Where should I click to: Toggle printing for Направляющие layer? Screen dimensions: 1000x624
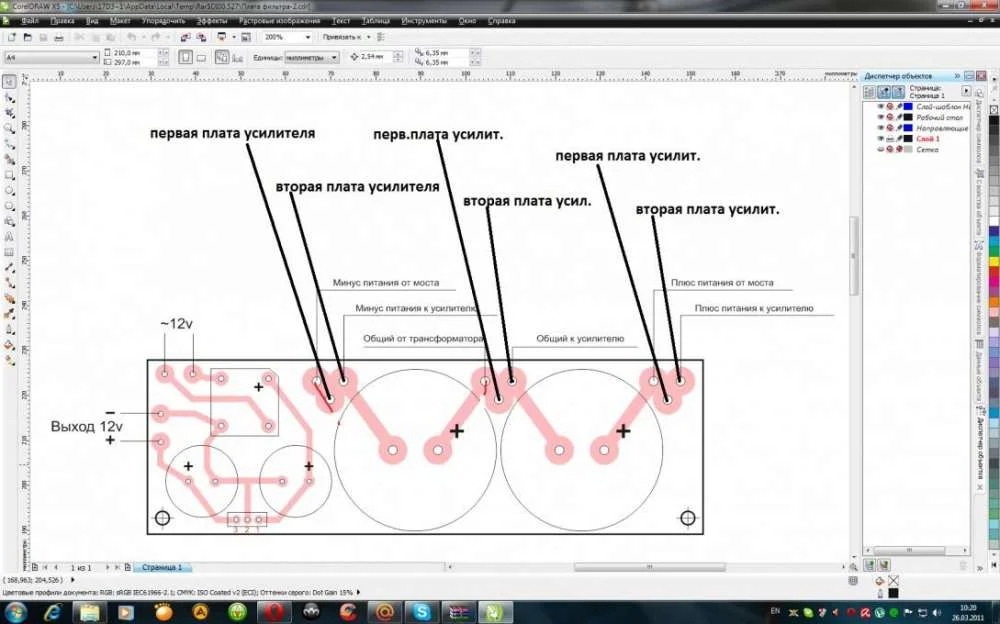tap(890, 128)
